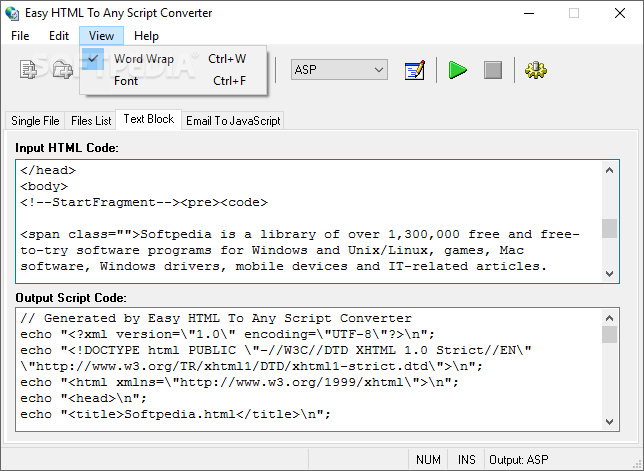
Task: Switch to Email To JavaScript tab
Action: [233, 121]
